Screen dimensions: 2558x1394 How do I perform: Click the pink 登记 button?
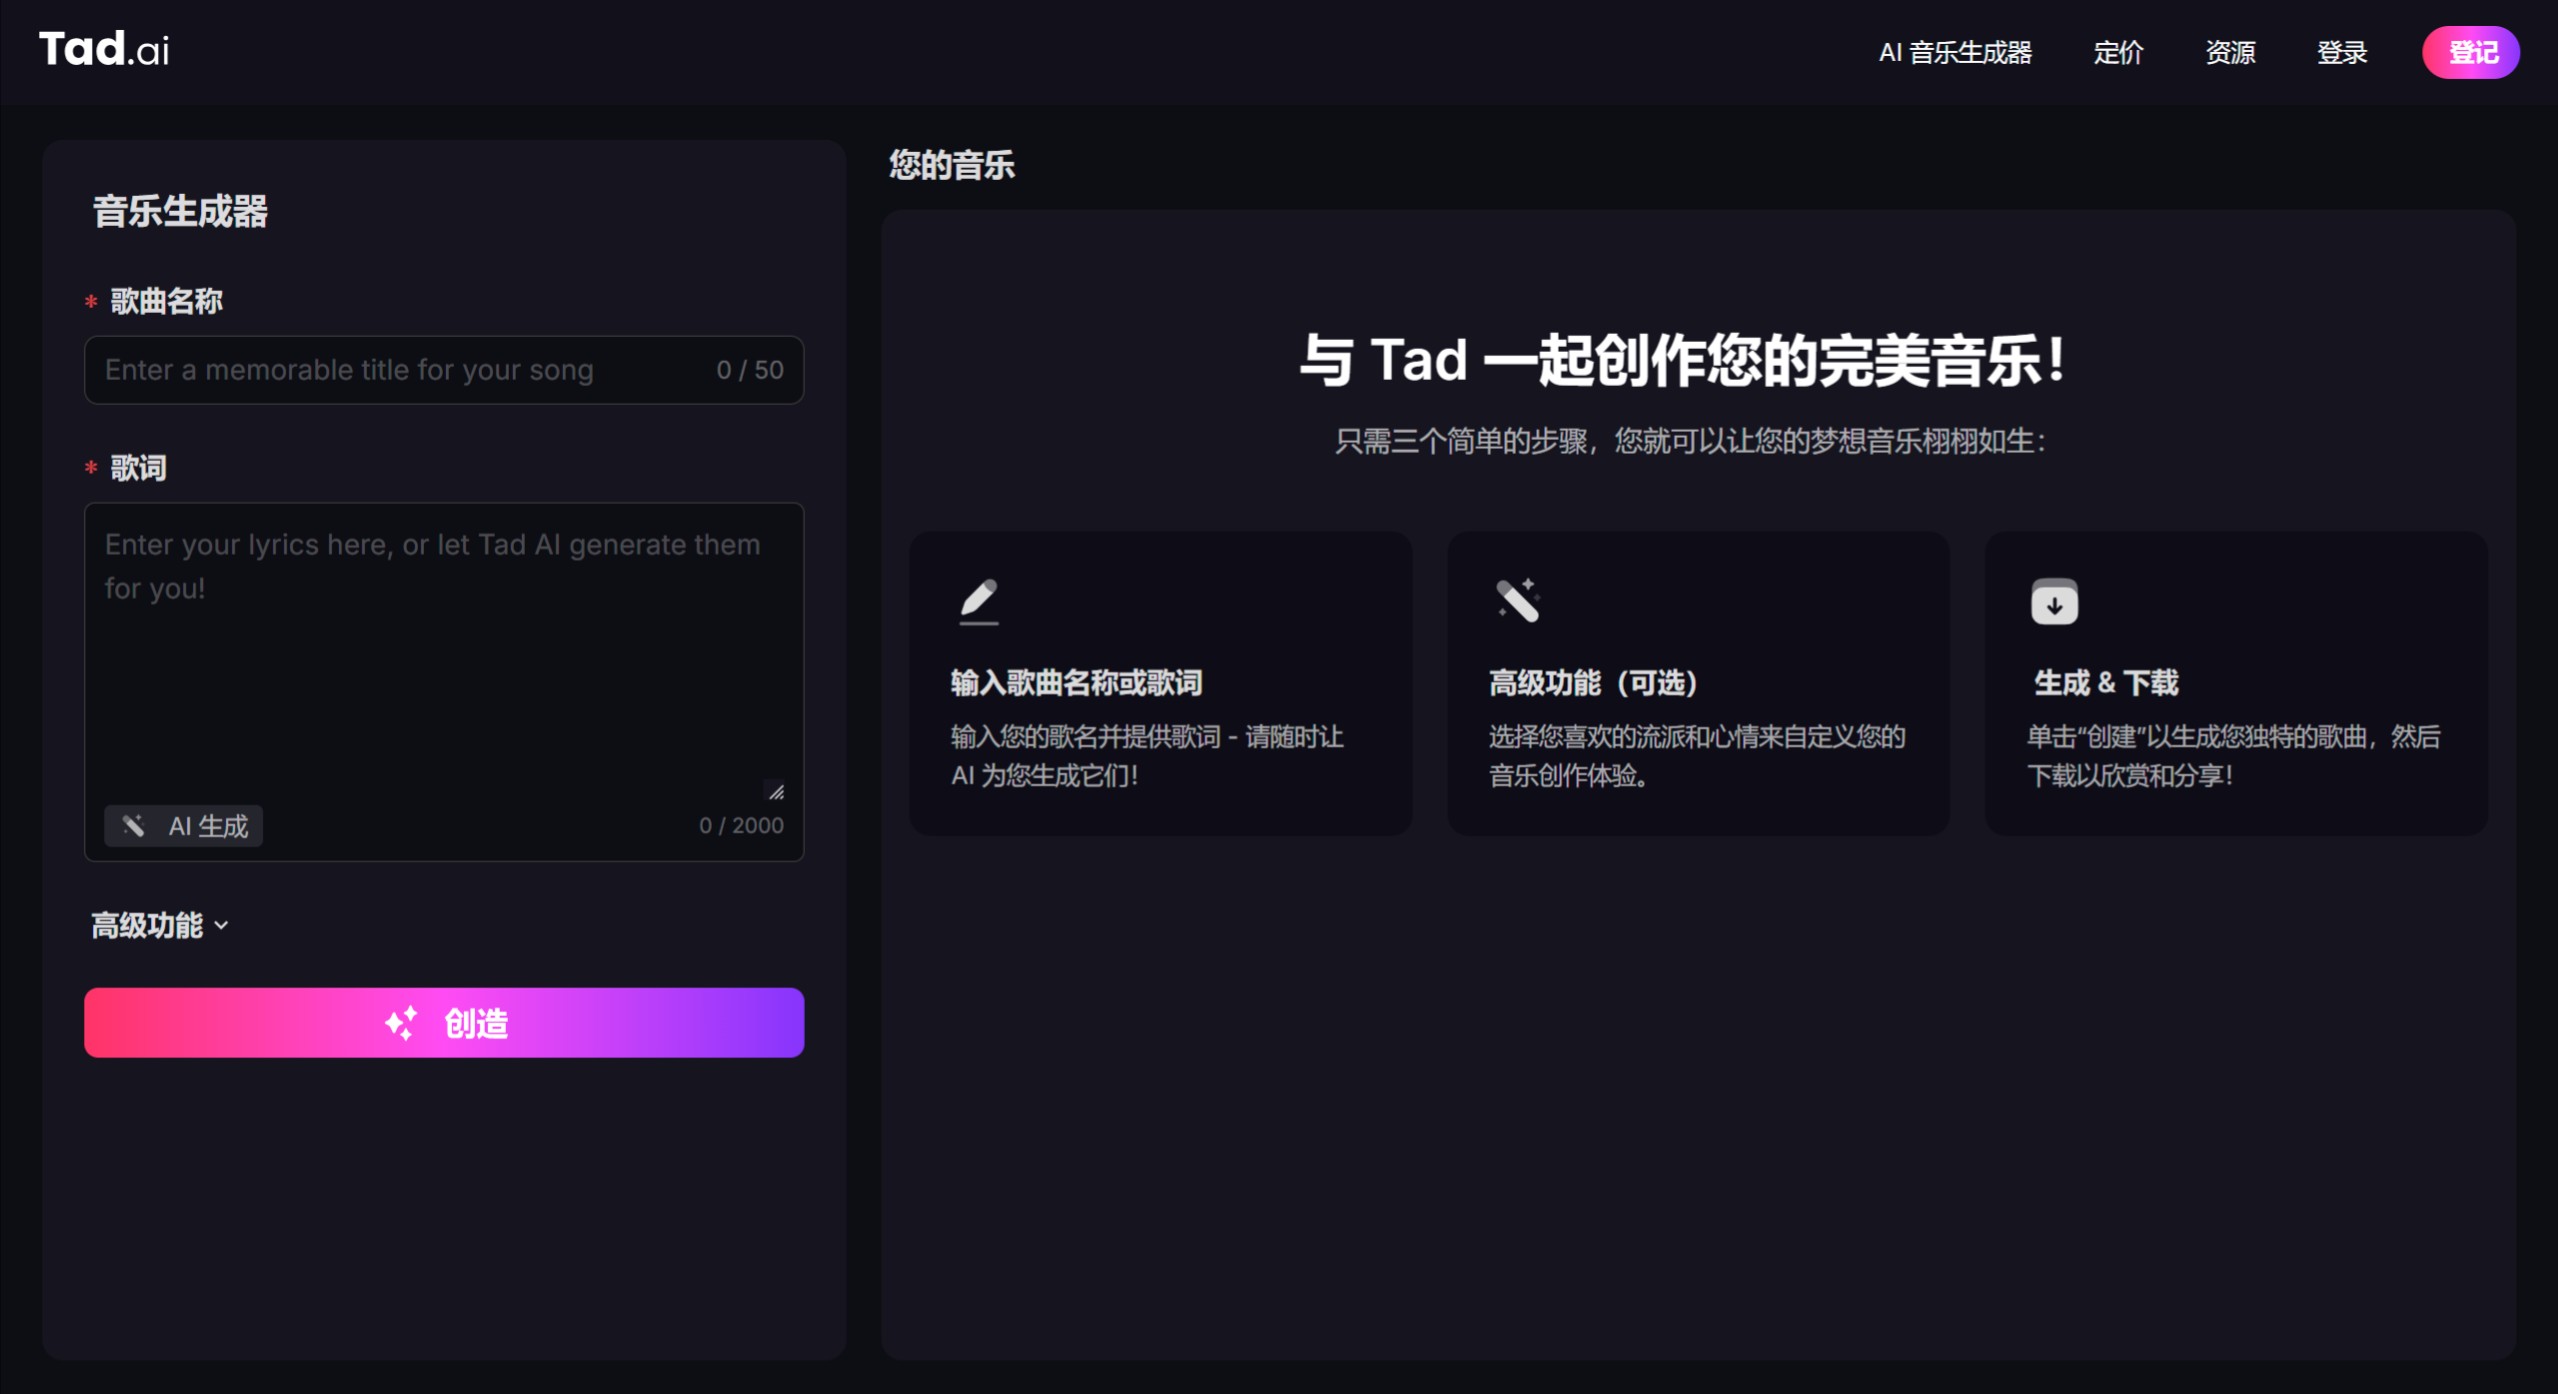point(2470,52)
